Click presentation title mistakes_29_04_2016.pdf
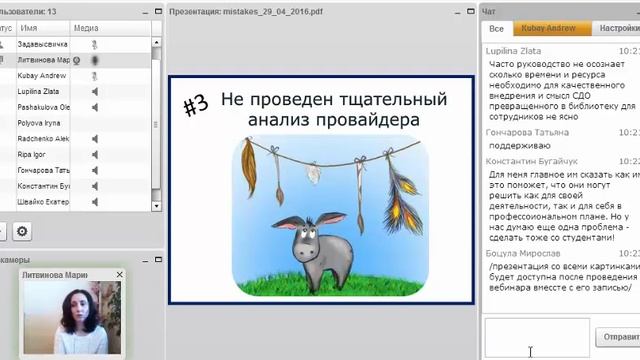Screen dimensions: 640x360 pyautogui.click(x=273, y=12)
